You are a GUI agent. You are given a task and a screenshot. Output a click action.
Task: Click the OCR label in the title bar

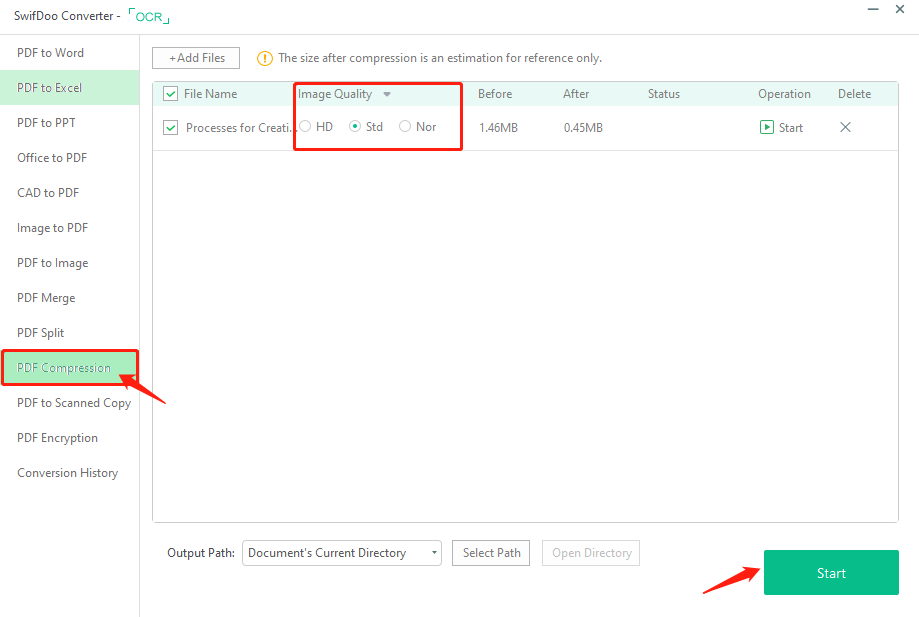tap(148, 16)
